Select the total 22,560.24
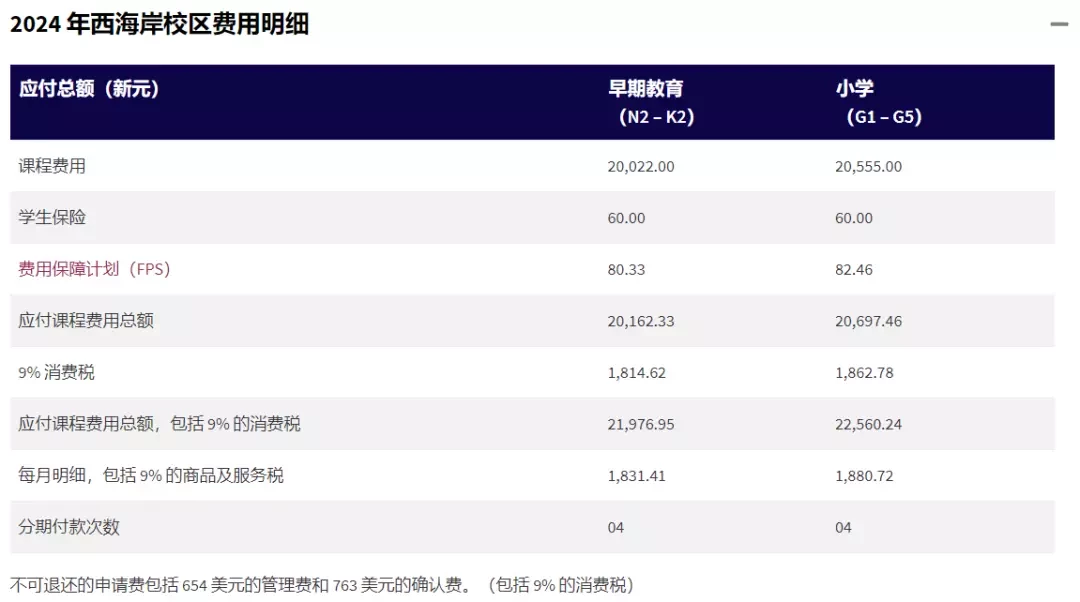 [869, 425]
